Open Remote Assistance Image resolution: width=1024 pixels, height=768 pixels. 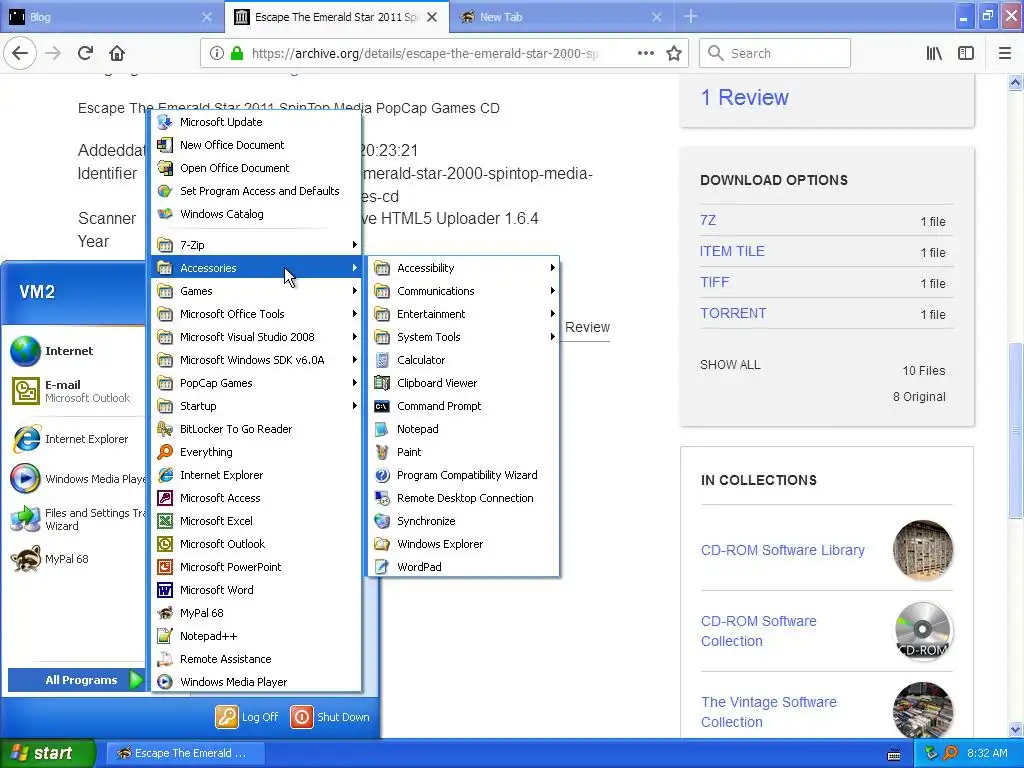[x=256, y=659]
